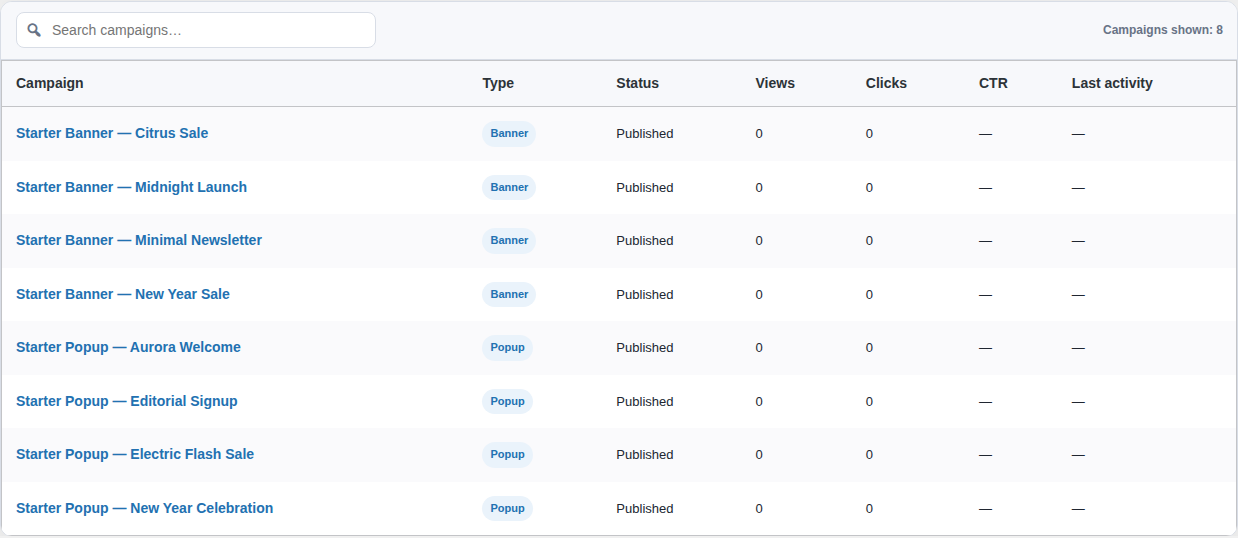Click the Banner badge in Midnight Launch row
The width and height of the screenshot is (1238, 538).
point(509,187)
